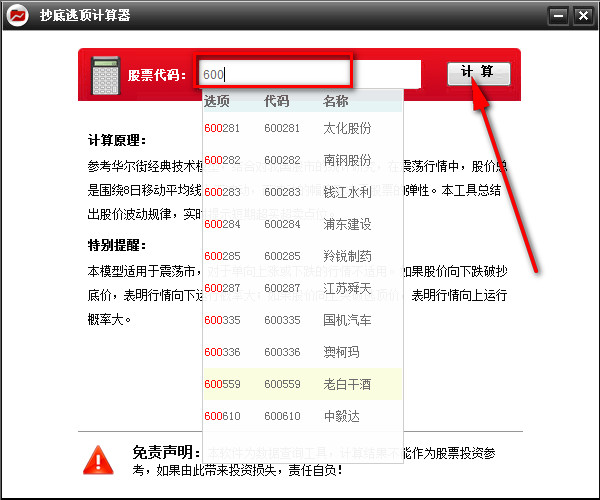Click the 选项 column header
The height and width of the screenshot is (500, 600).
pyautogui.click(x=217, y=101)
